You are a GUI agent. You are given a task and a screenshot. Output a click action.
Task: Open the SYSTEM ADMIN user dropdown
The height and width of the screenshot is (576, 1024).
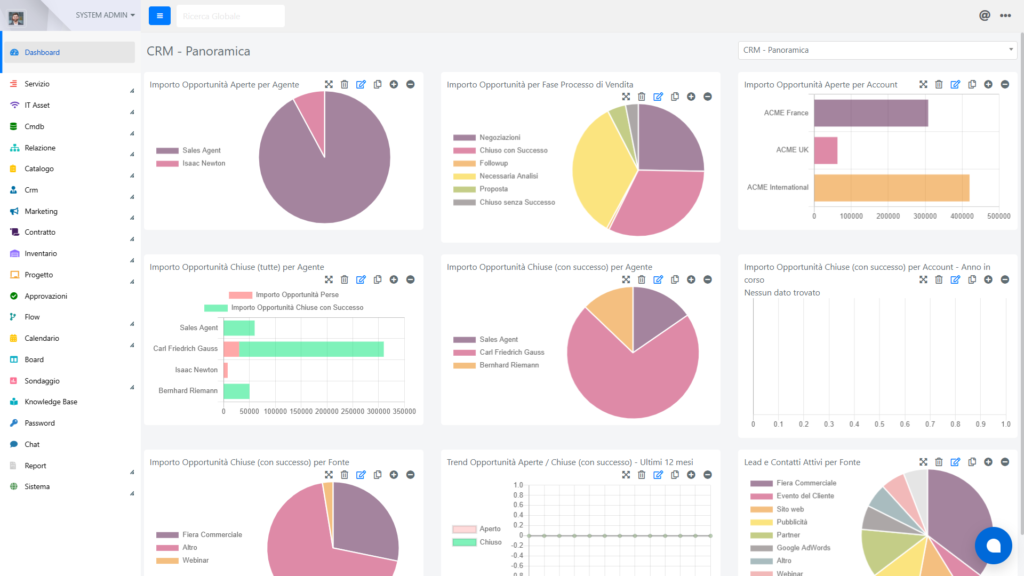coord(104,15)
